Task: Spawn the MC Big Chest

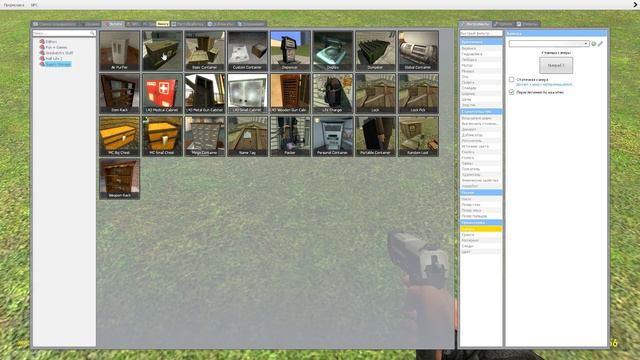Action: click(120, 136)
